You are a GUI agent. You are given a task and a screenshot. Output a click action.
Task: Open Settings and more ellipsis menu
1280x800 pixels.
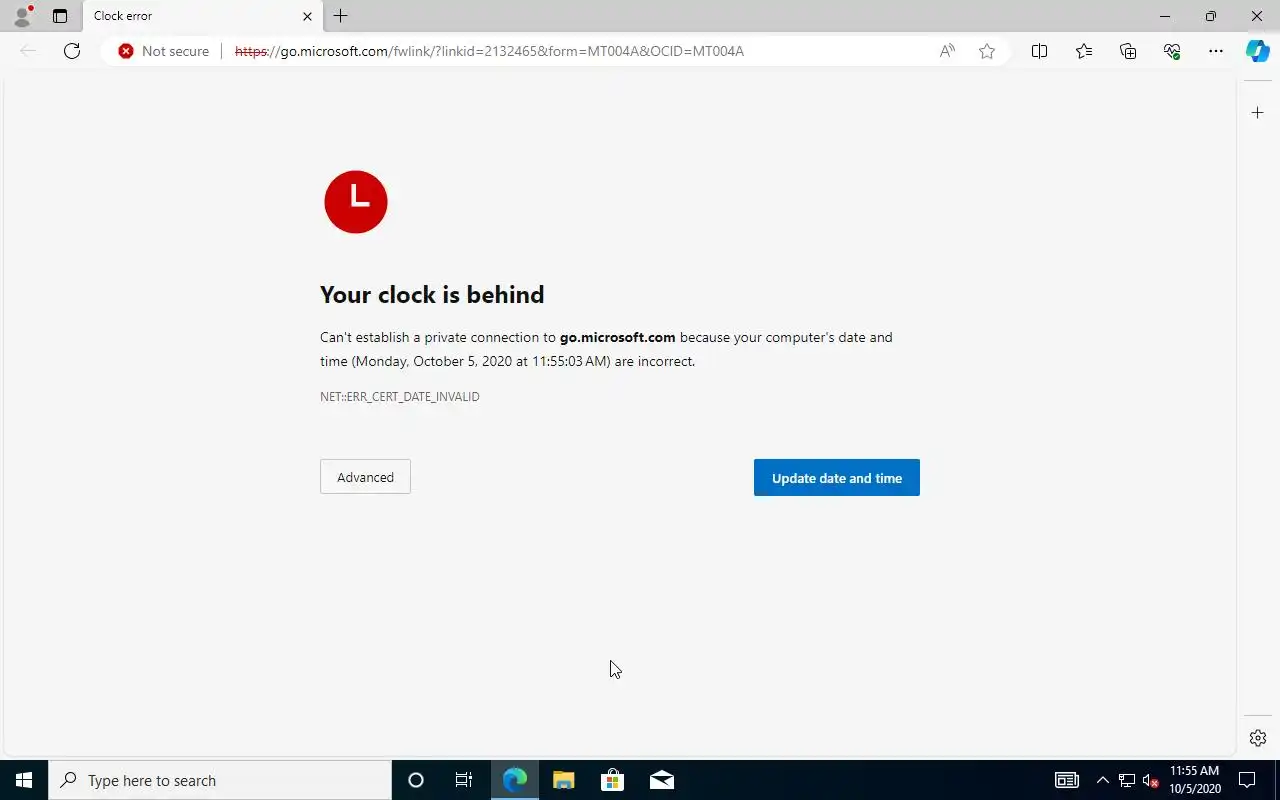pyautogui.click(x=1216, y=51)
